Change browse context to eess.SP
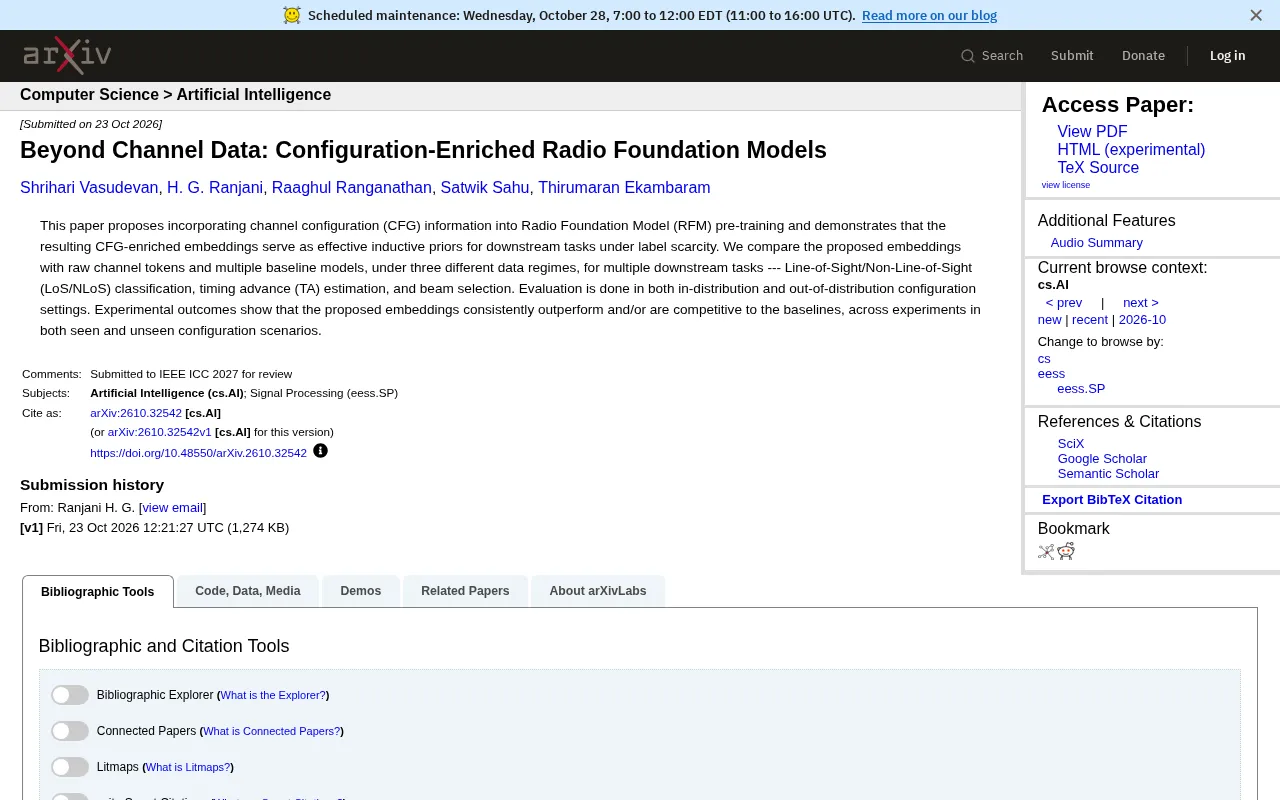The height and width of the screenshot is (800, 1280). [1081, 389]
